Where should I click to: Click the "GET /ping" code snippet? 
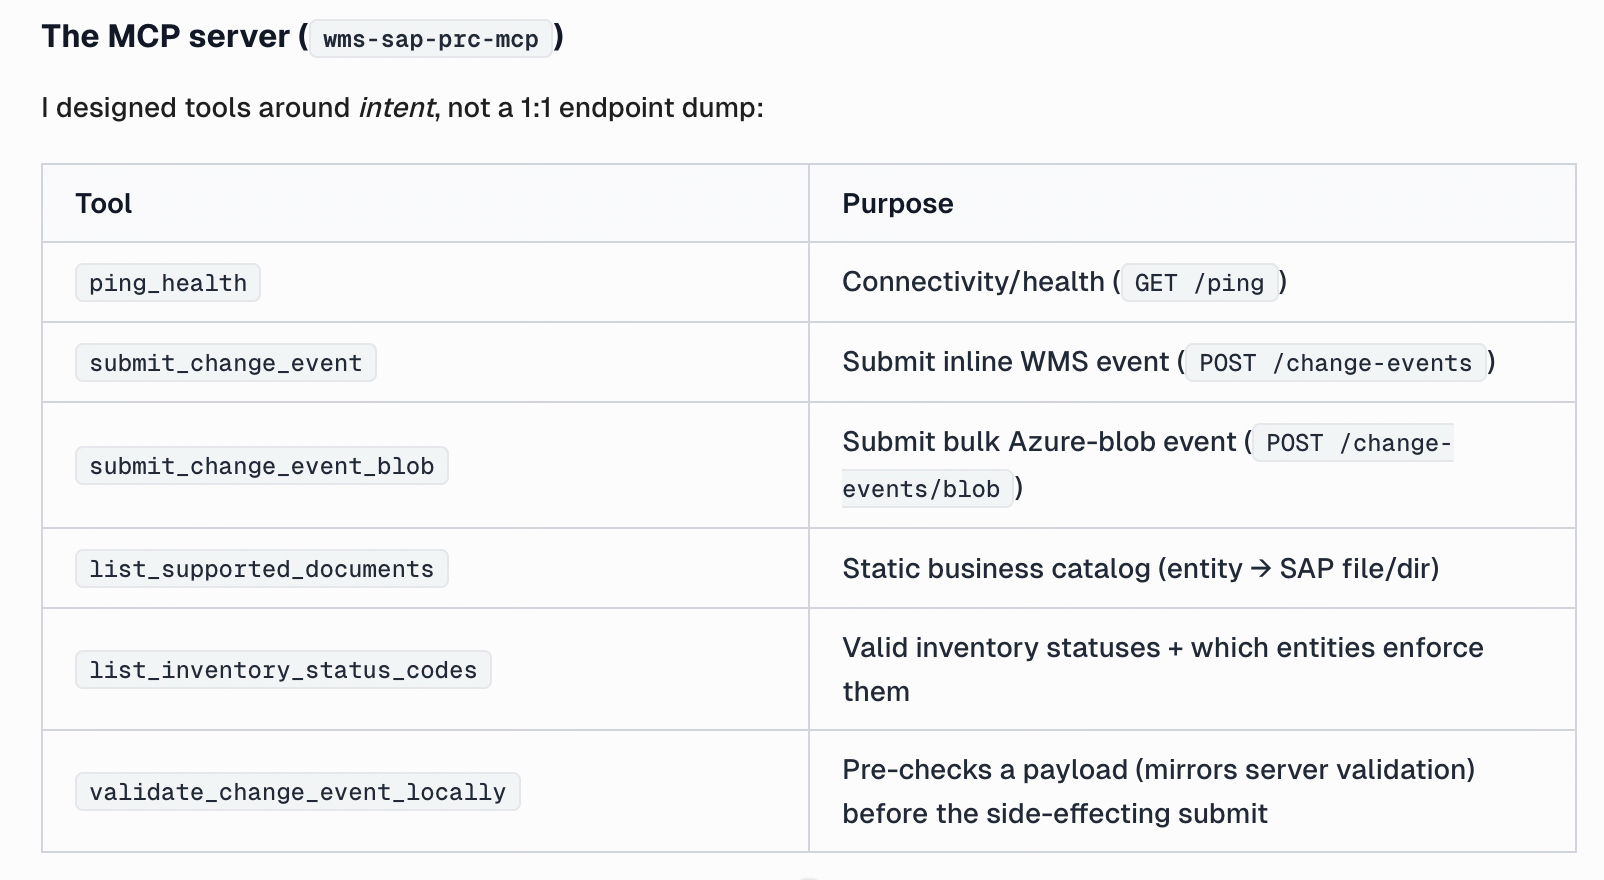(1199, 283)
